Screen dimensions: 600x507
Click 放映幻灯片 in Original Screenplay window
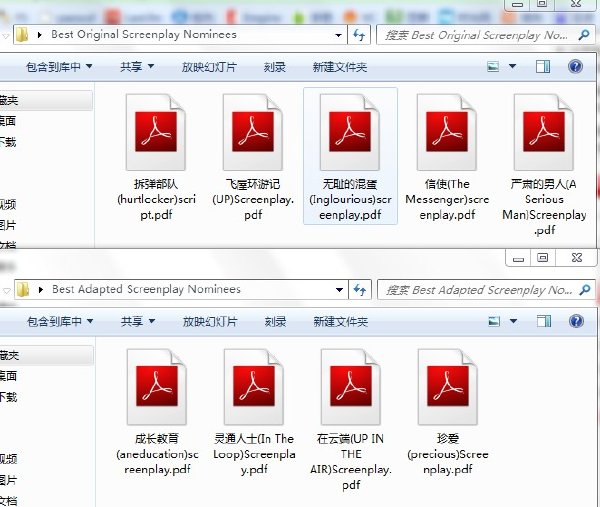click(209, 67)
